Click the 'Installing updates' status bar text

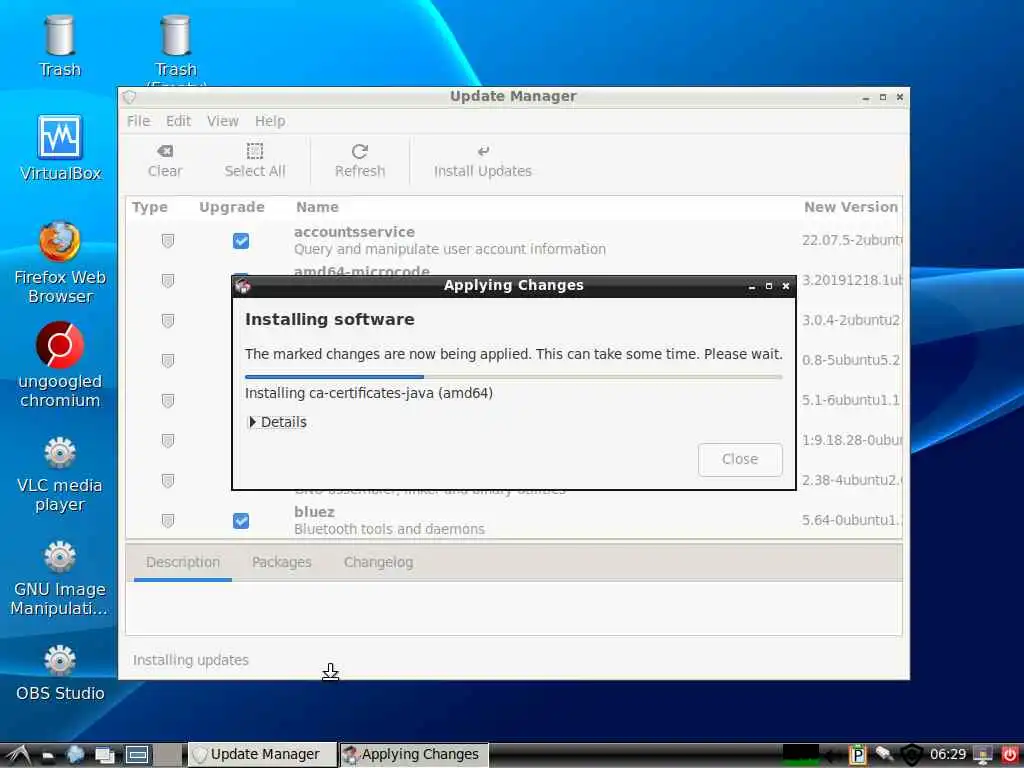191,660
